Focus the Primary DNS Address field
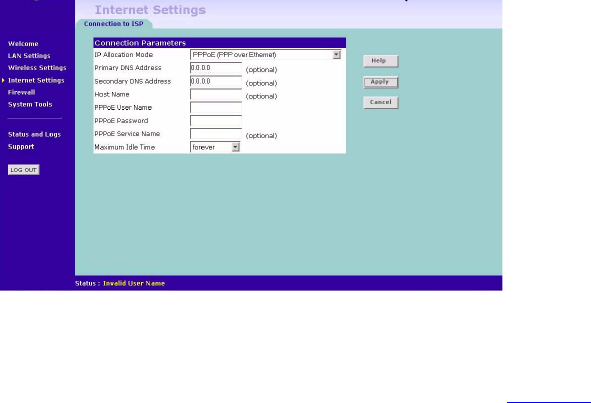Viewport: 591px width, 403px height. click(x=216, y=68)
